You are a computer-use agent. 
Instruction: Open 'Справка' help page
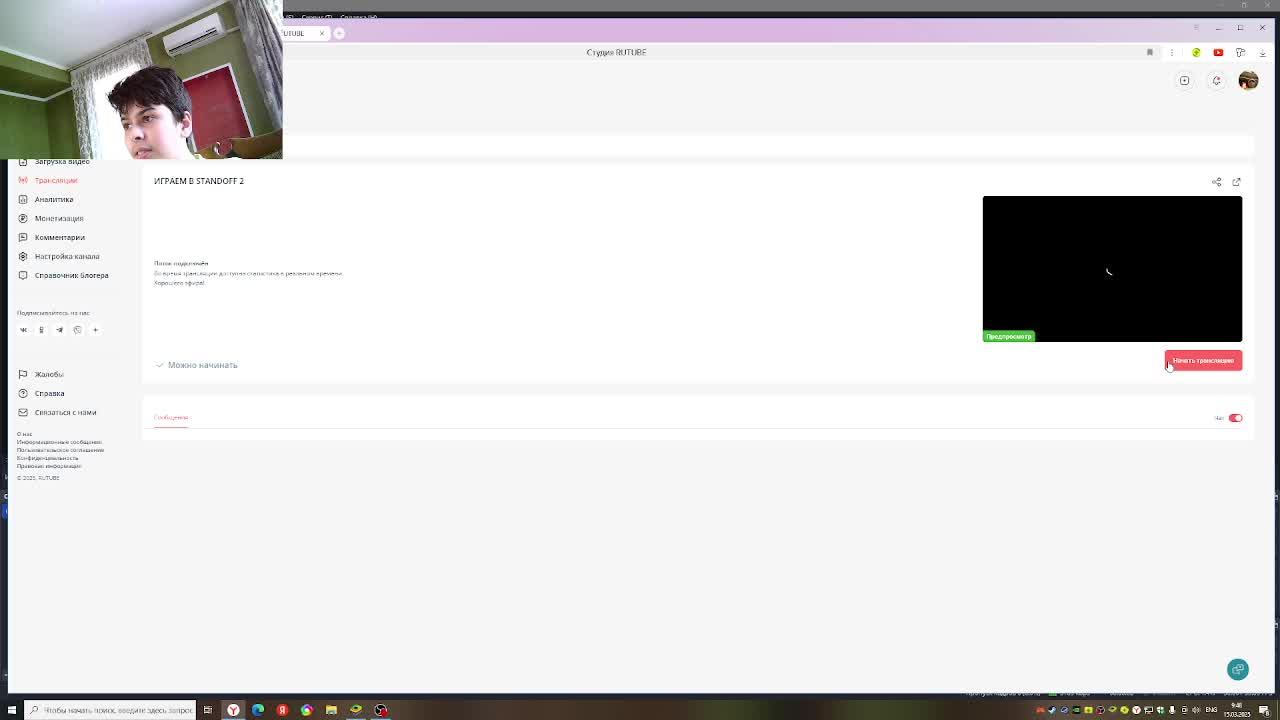49,393
